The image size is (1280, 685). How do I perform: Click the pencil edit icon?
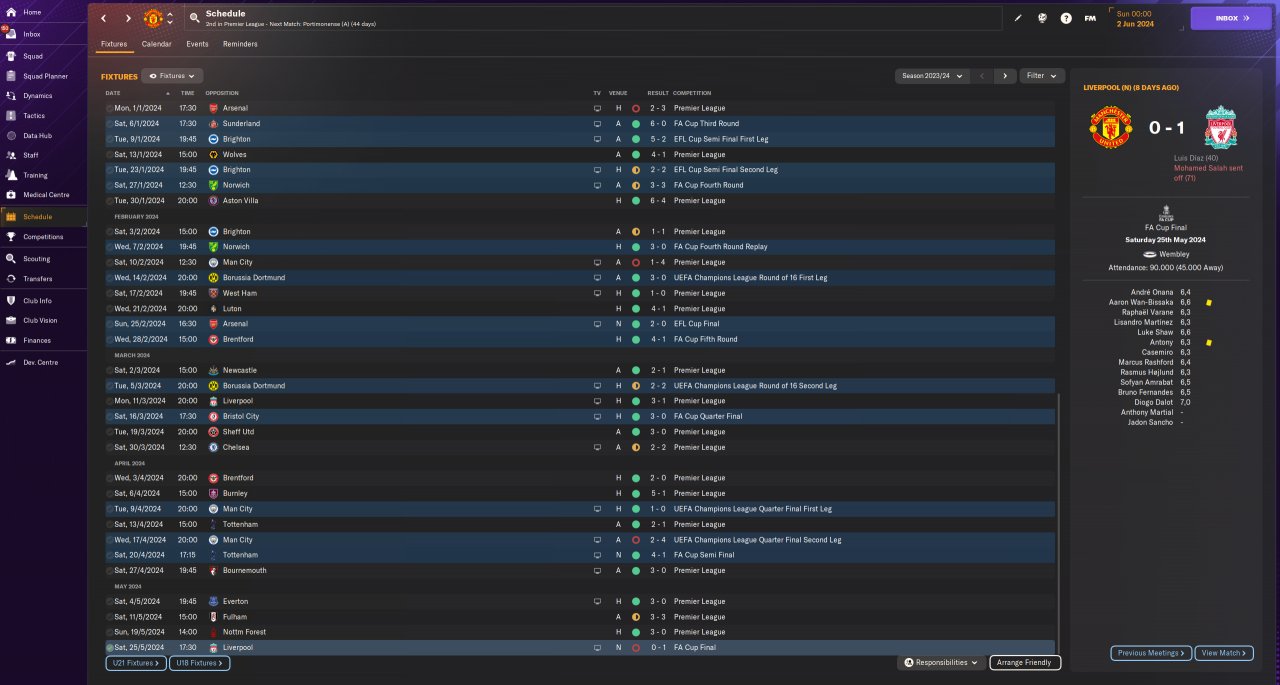pyautogui.click(x=1018, y=18)
